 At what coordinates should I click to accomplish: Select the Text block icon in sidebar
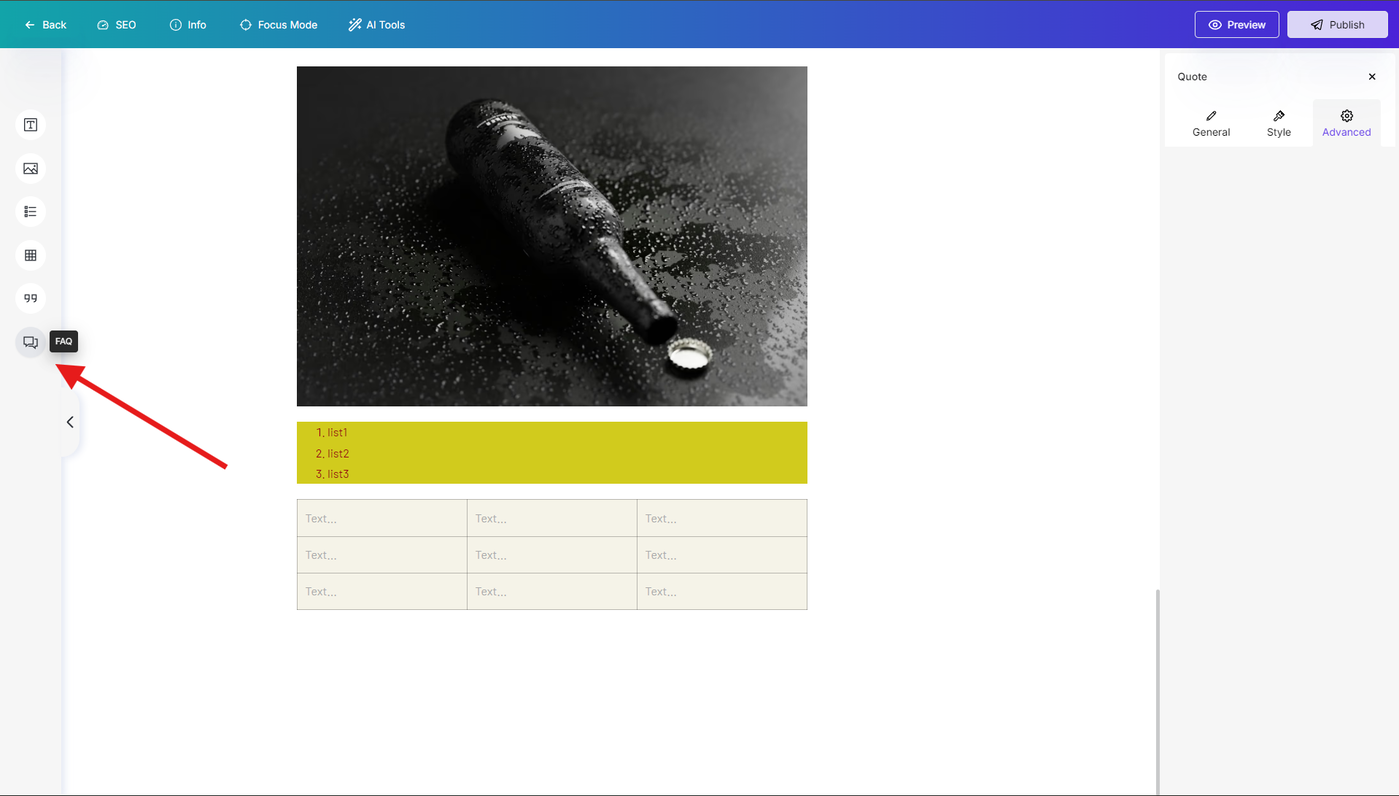pos(31,125)
